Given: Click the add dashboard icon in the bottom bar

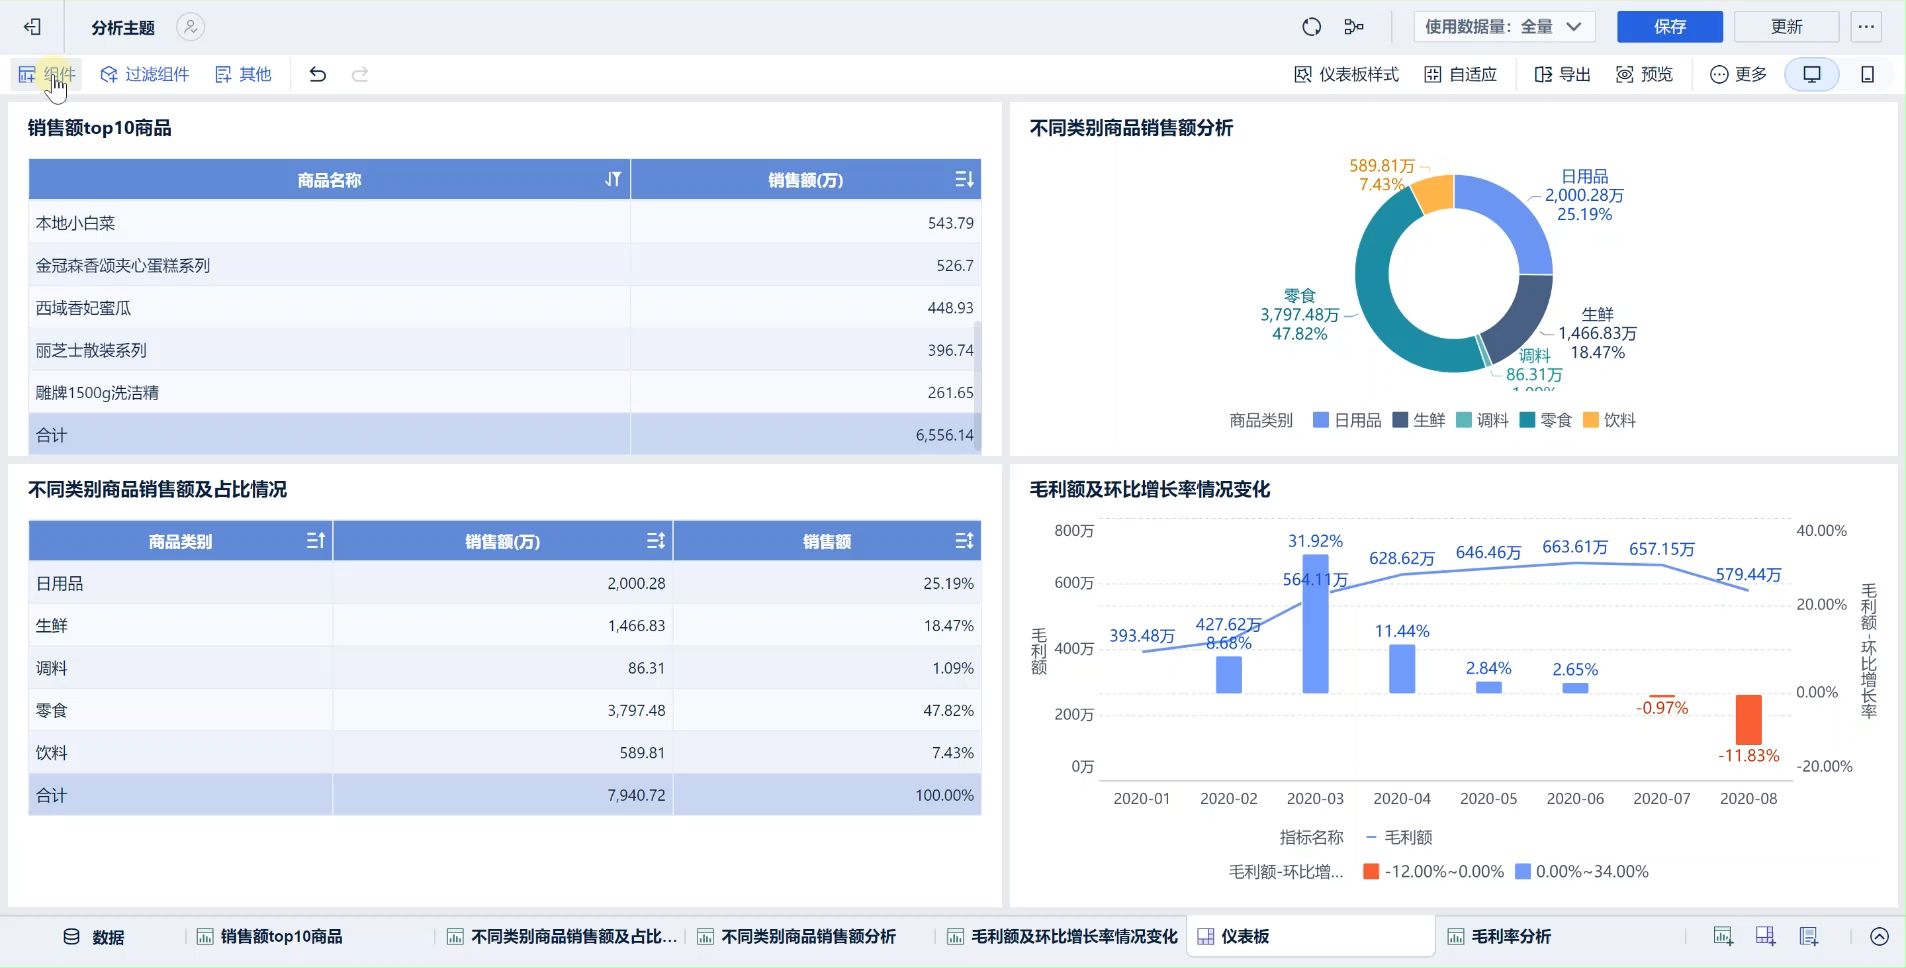Looking at the screenshot, I should [x=1766, y=937].
